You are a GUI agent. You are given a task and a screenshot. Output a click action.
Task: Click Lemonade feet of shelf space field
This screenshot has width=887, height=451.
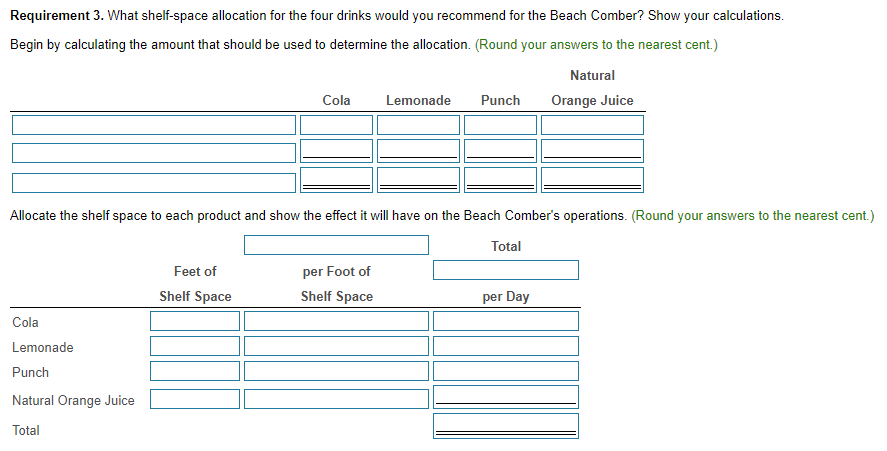pos(195,346)
